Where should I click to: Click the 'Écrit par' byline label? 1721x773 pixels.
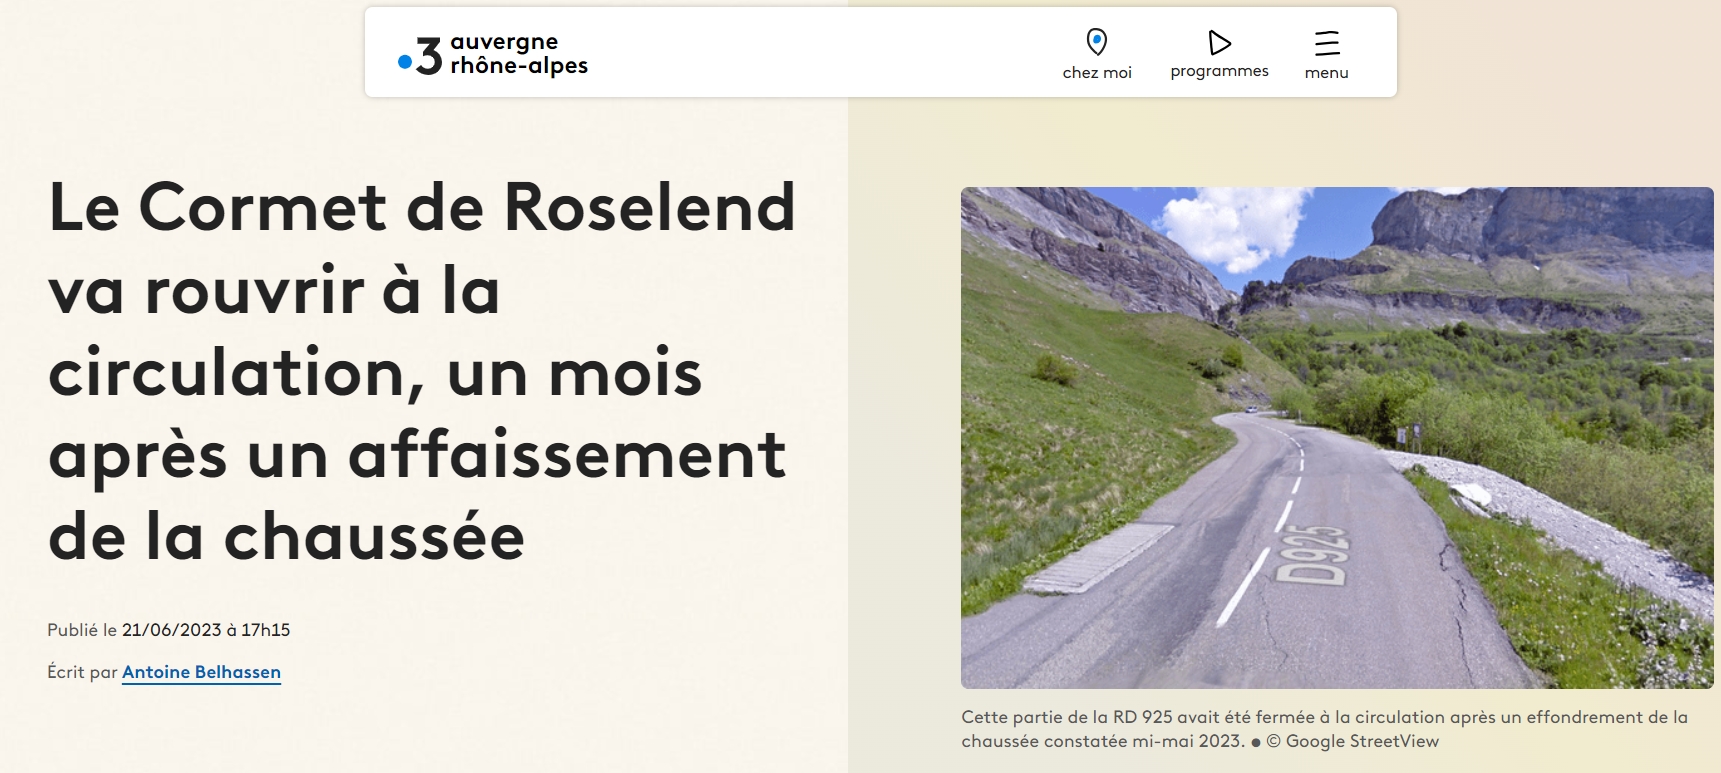[82, 672]
